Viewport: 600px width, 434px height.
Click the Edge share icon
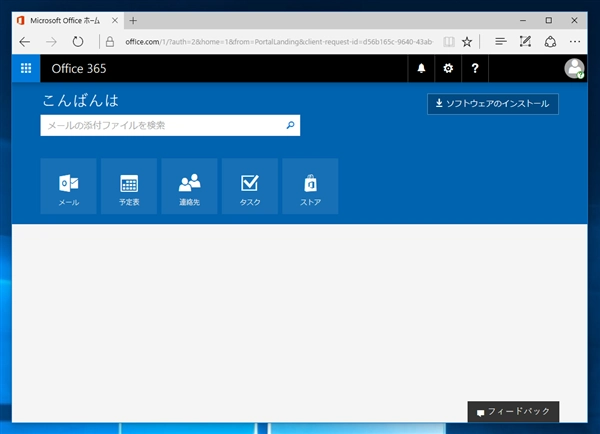coord(550,41)
